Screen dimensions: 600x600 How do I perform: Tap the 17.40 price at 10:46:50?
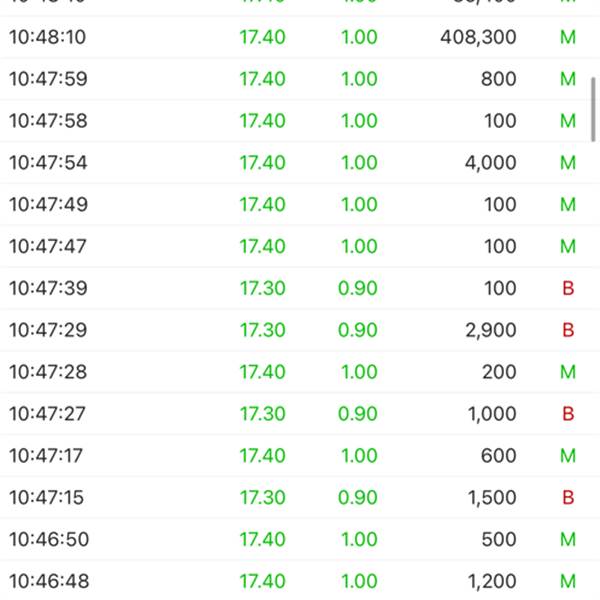pos(262,540)
